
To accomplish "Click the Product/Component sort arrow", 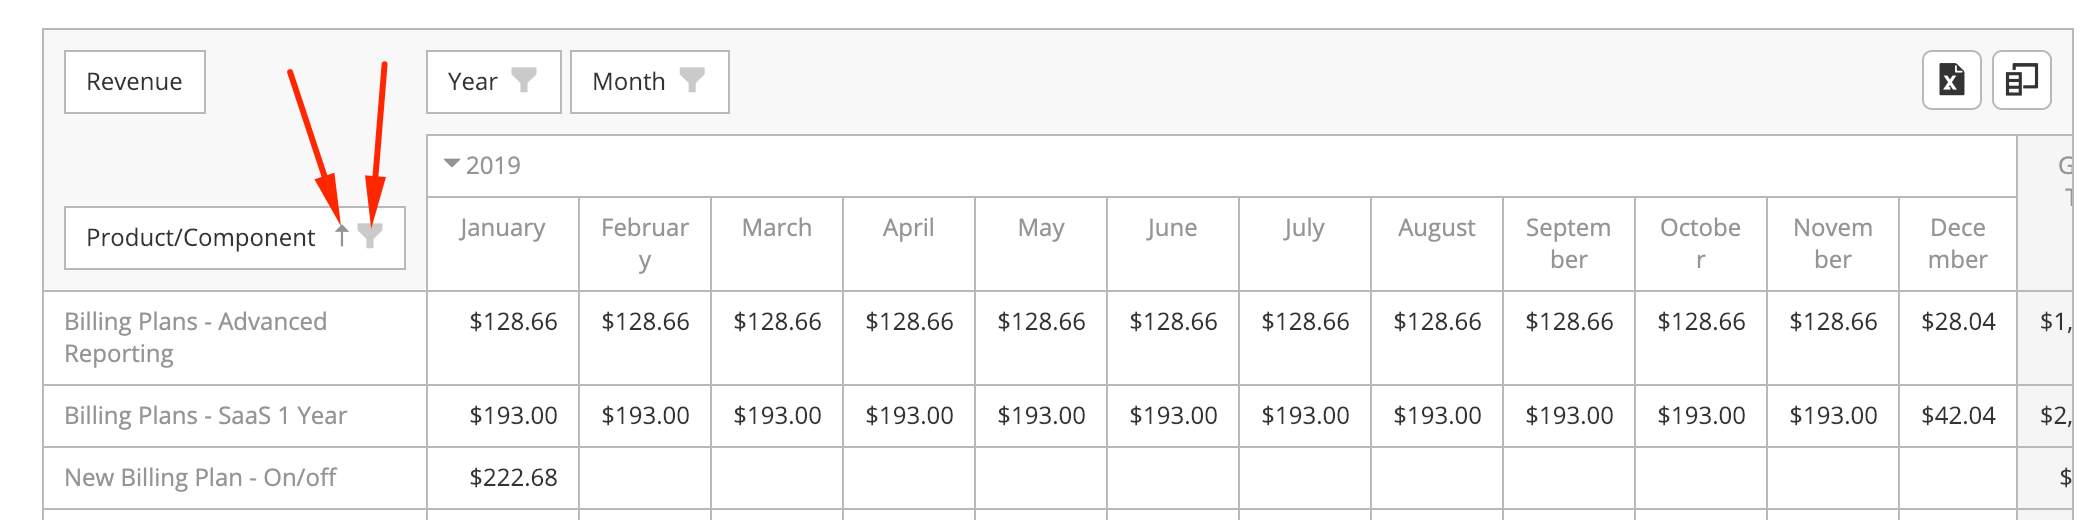I will point(341,236).
